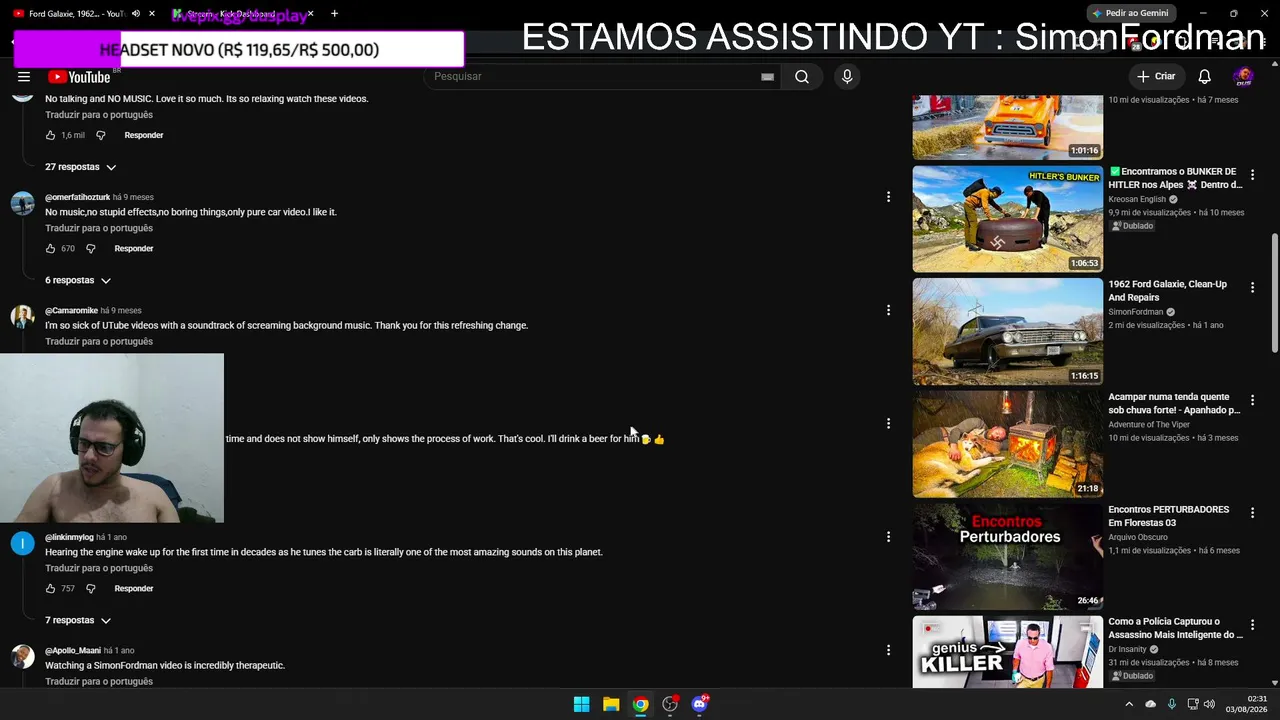Click the Chrome taskbar icon
Screen dimensions: 1280x720
coord(640,704)
